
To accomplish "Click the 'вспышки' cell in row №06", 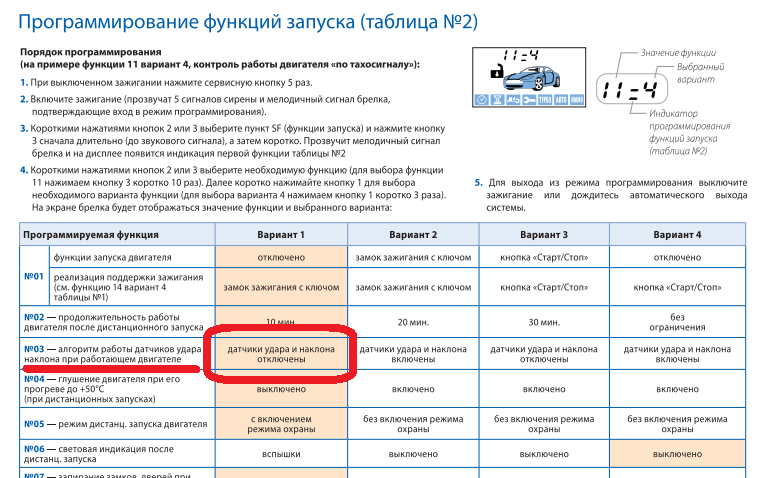I will [281, 454].
